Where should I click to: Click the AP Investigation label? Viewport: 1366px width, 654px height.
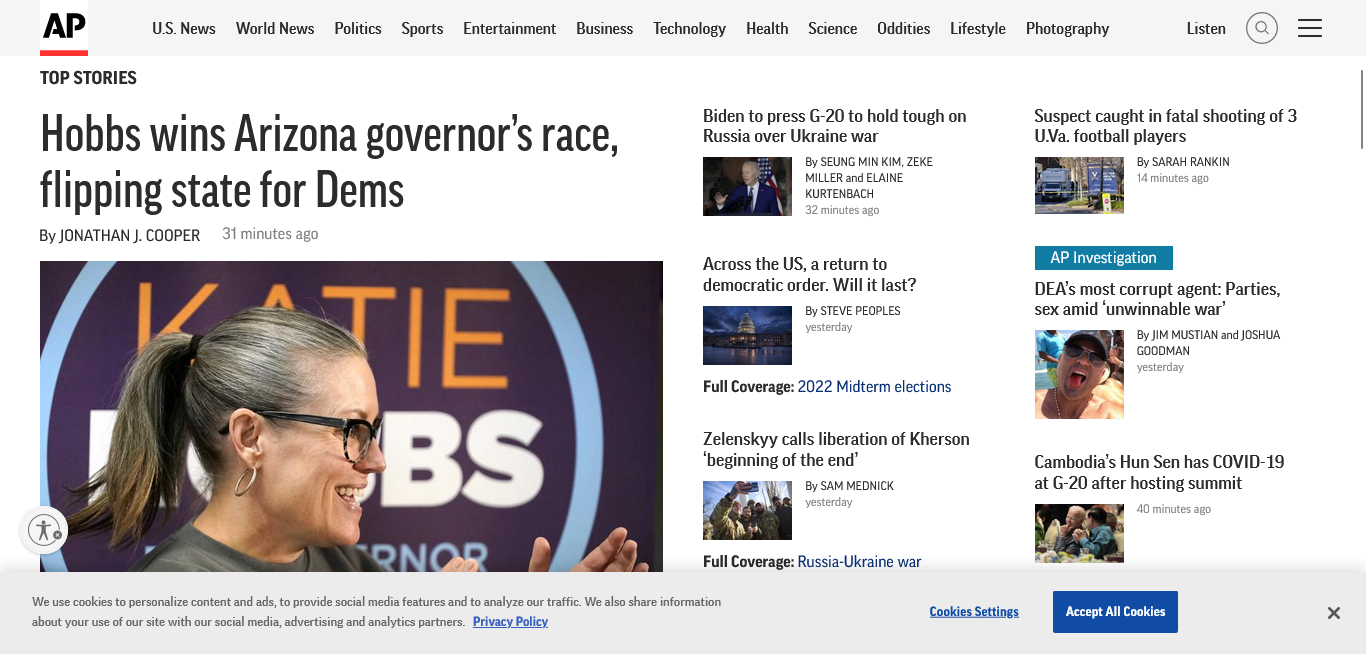click(1103, 258)
